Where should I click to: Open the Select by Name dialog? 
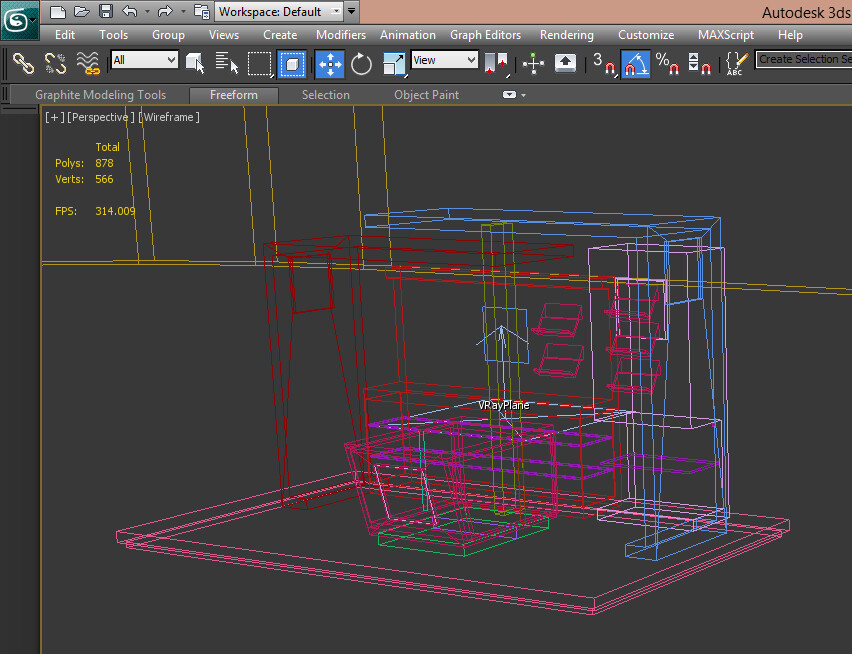tap(226, 64)
